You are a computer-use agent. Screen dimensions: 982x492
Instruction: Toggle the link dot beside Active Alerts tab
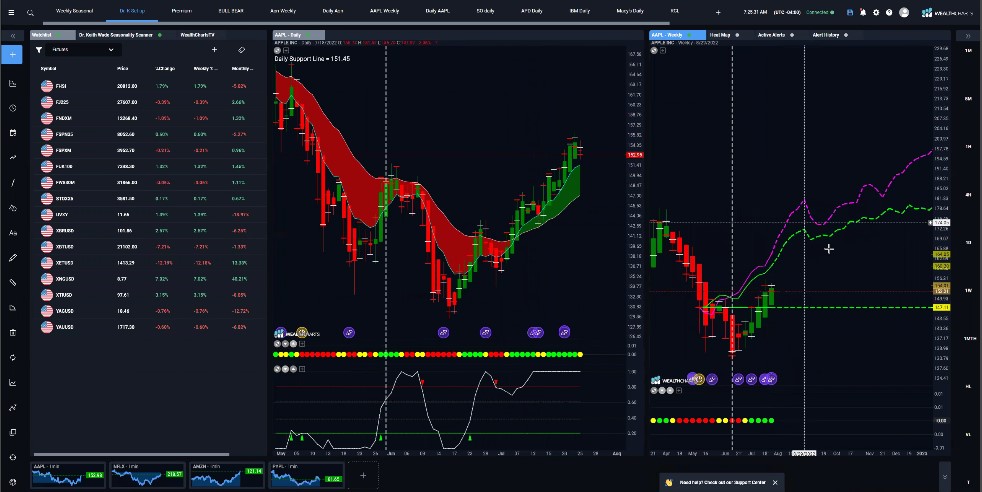(792, 35)
